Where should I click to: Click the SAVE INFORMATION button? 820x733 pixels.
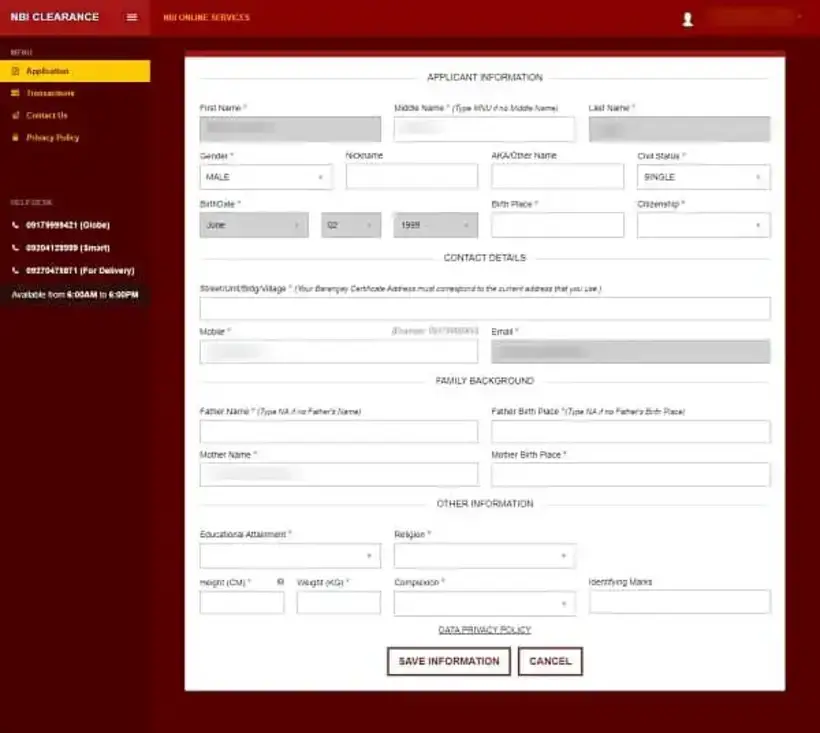448,661
